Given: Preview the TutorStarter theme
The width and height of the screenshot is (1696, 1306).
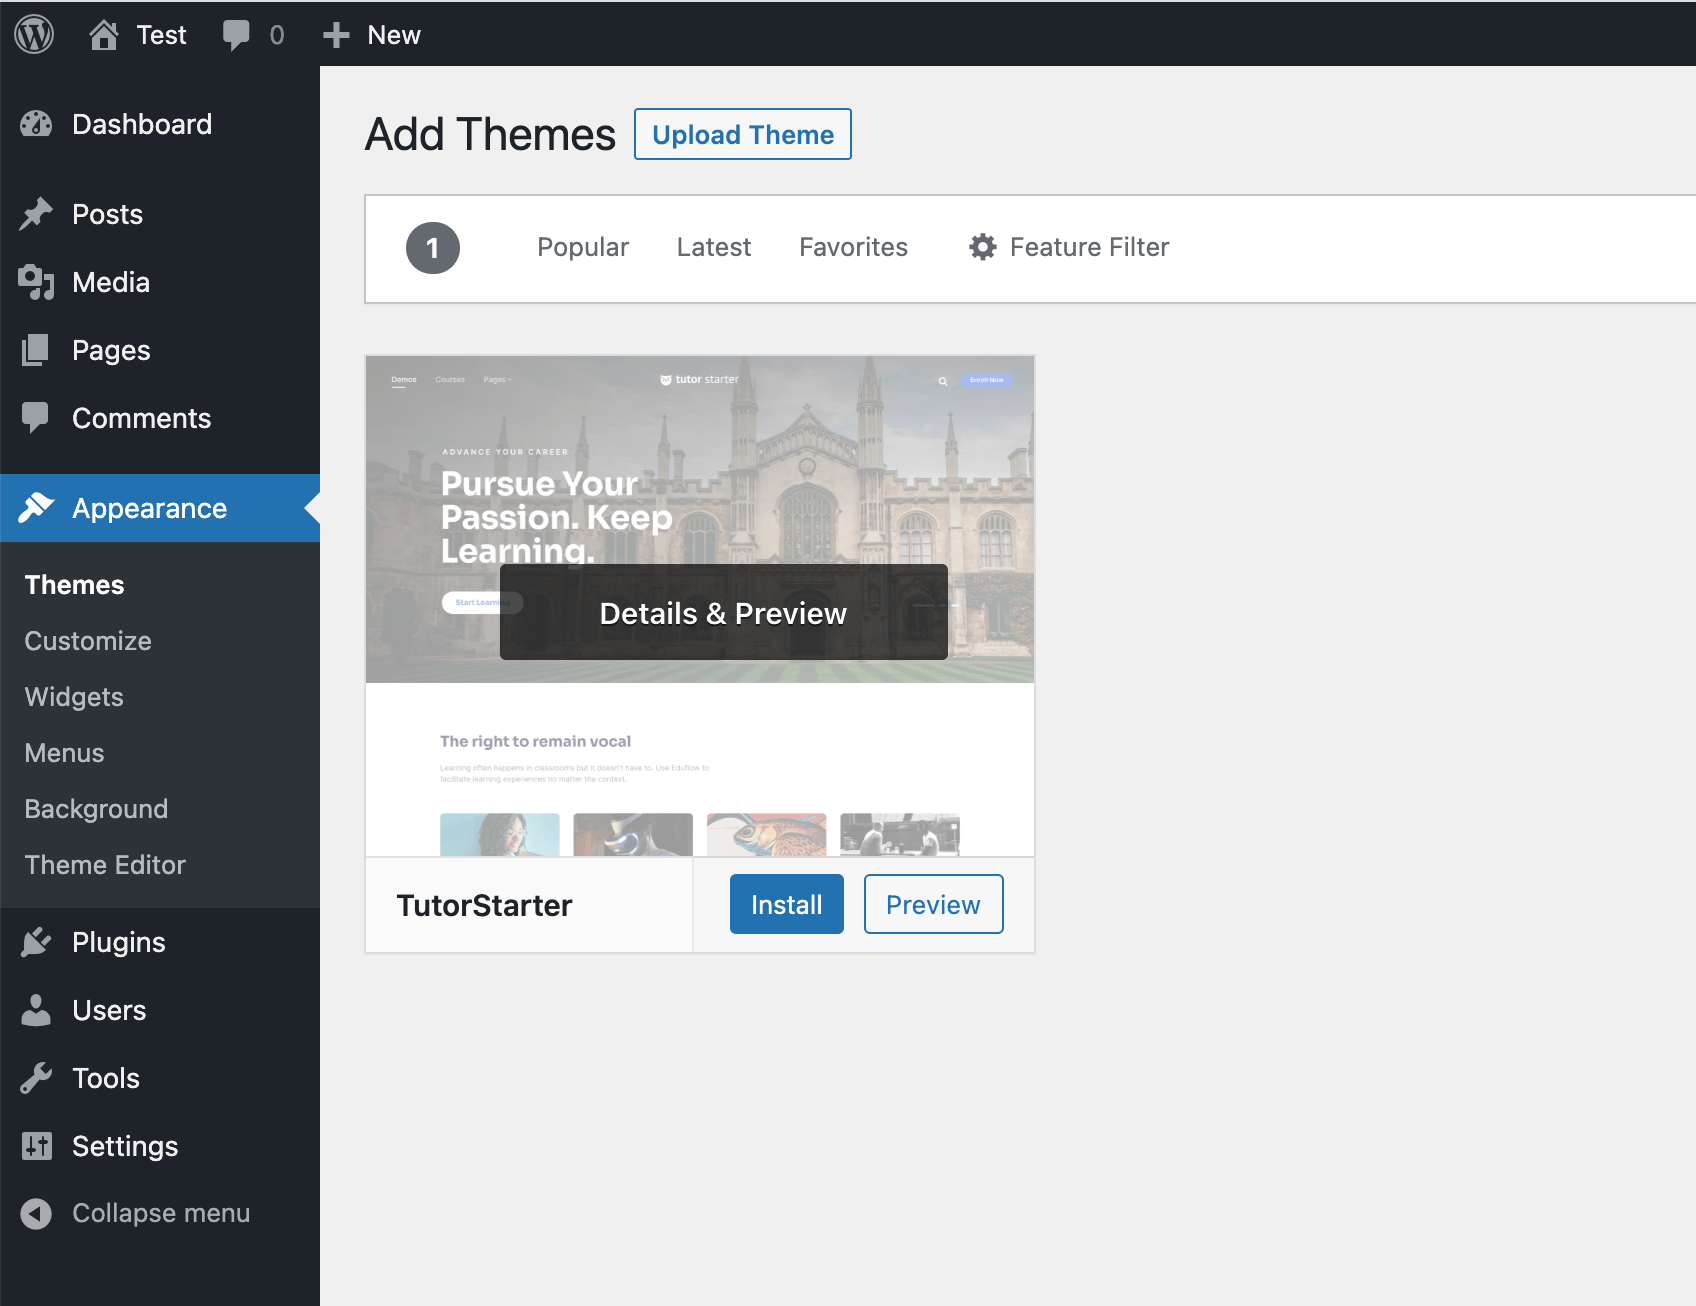Looking at the screenshot, I should pyautogui.click(x=933, y=904).
